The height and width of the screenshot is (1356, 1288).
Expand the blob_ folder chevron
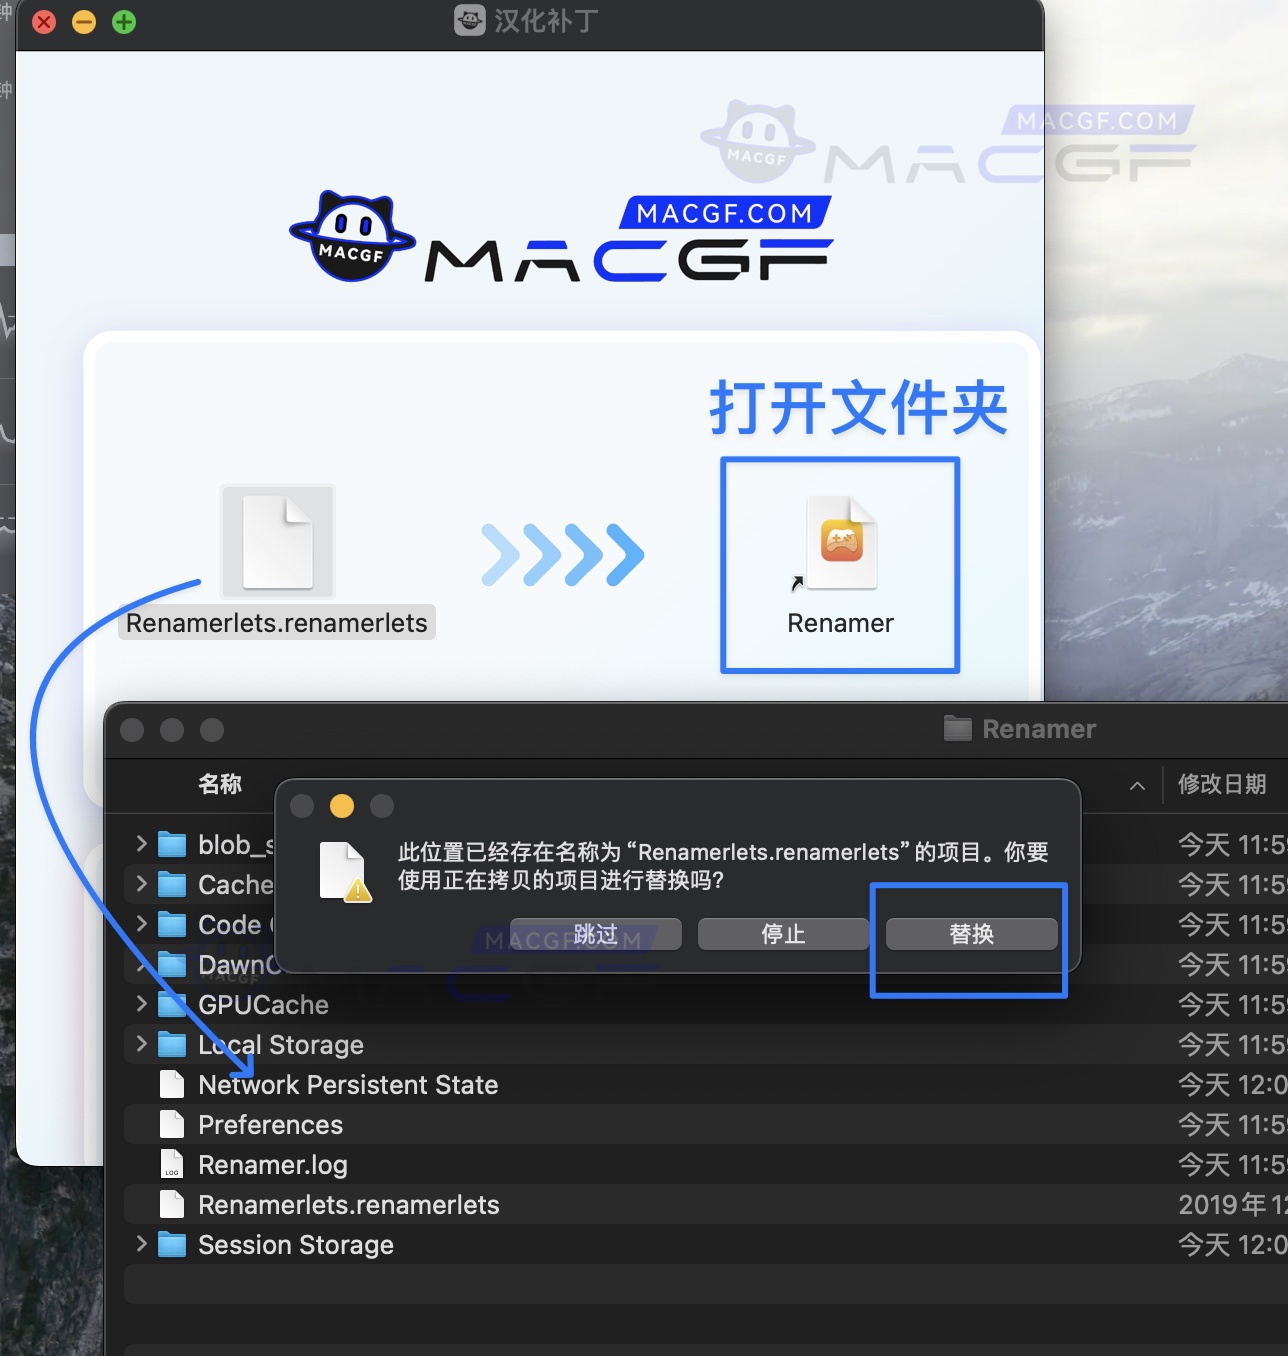[140, 844]
